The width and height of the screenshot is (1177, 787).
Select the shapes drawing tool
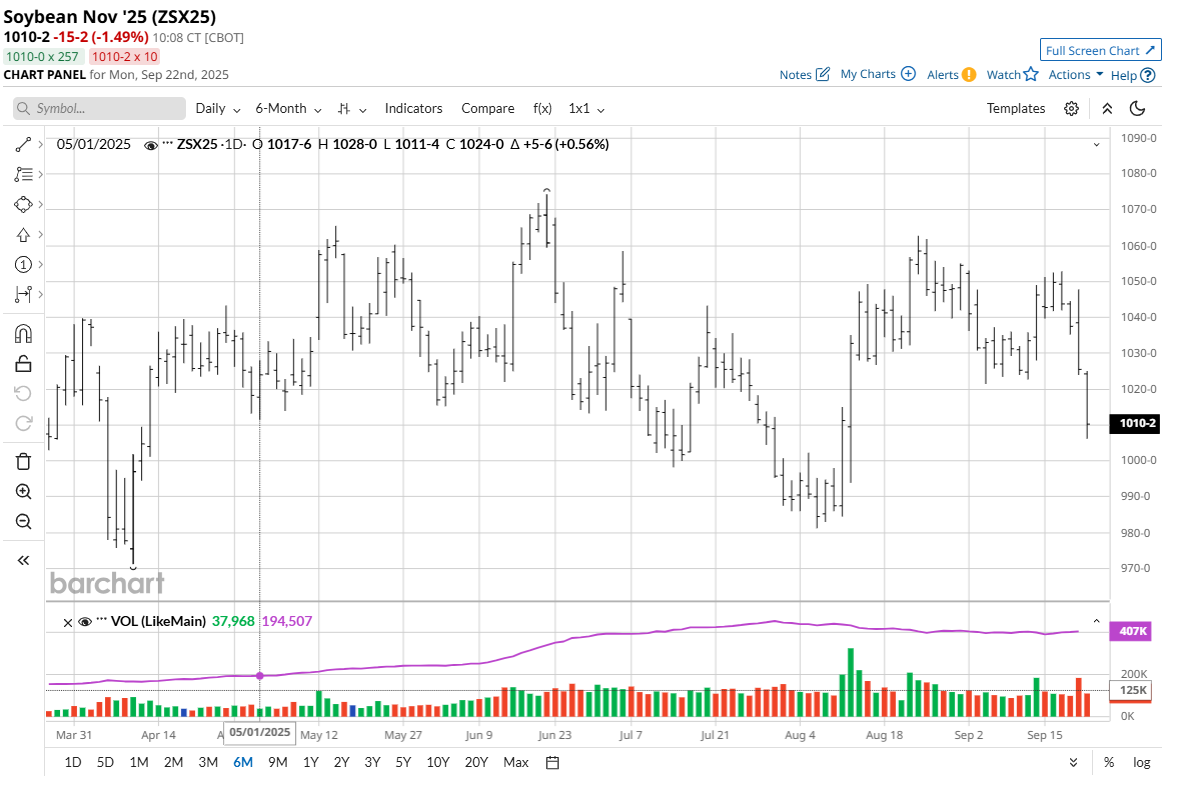click(x=23, y=204)
